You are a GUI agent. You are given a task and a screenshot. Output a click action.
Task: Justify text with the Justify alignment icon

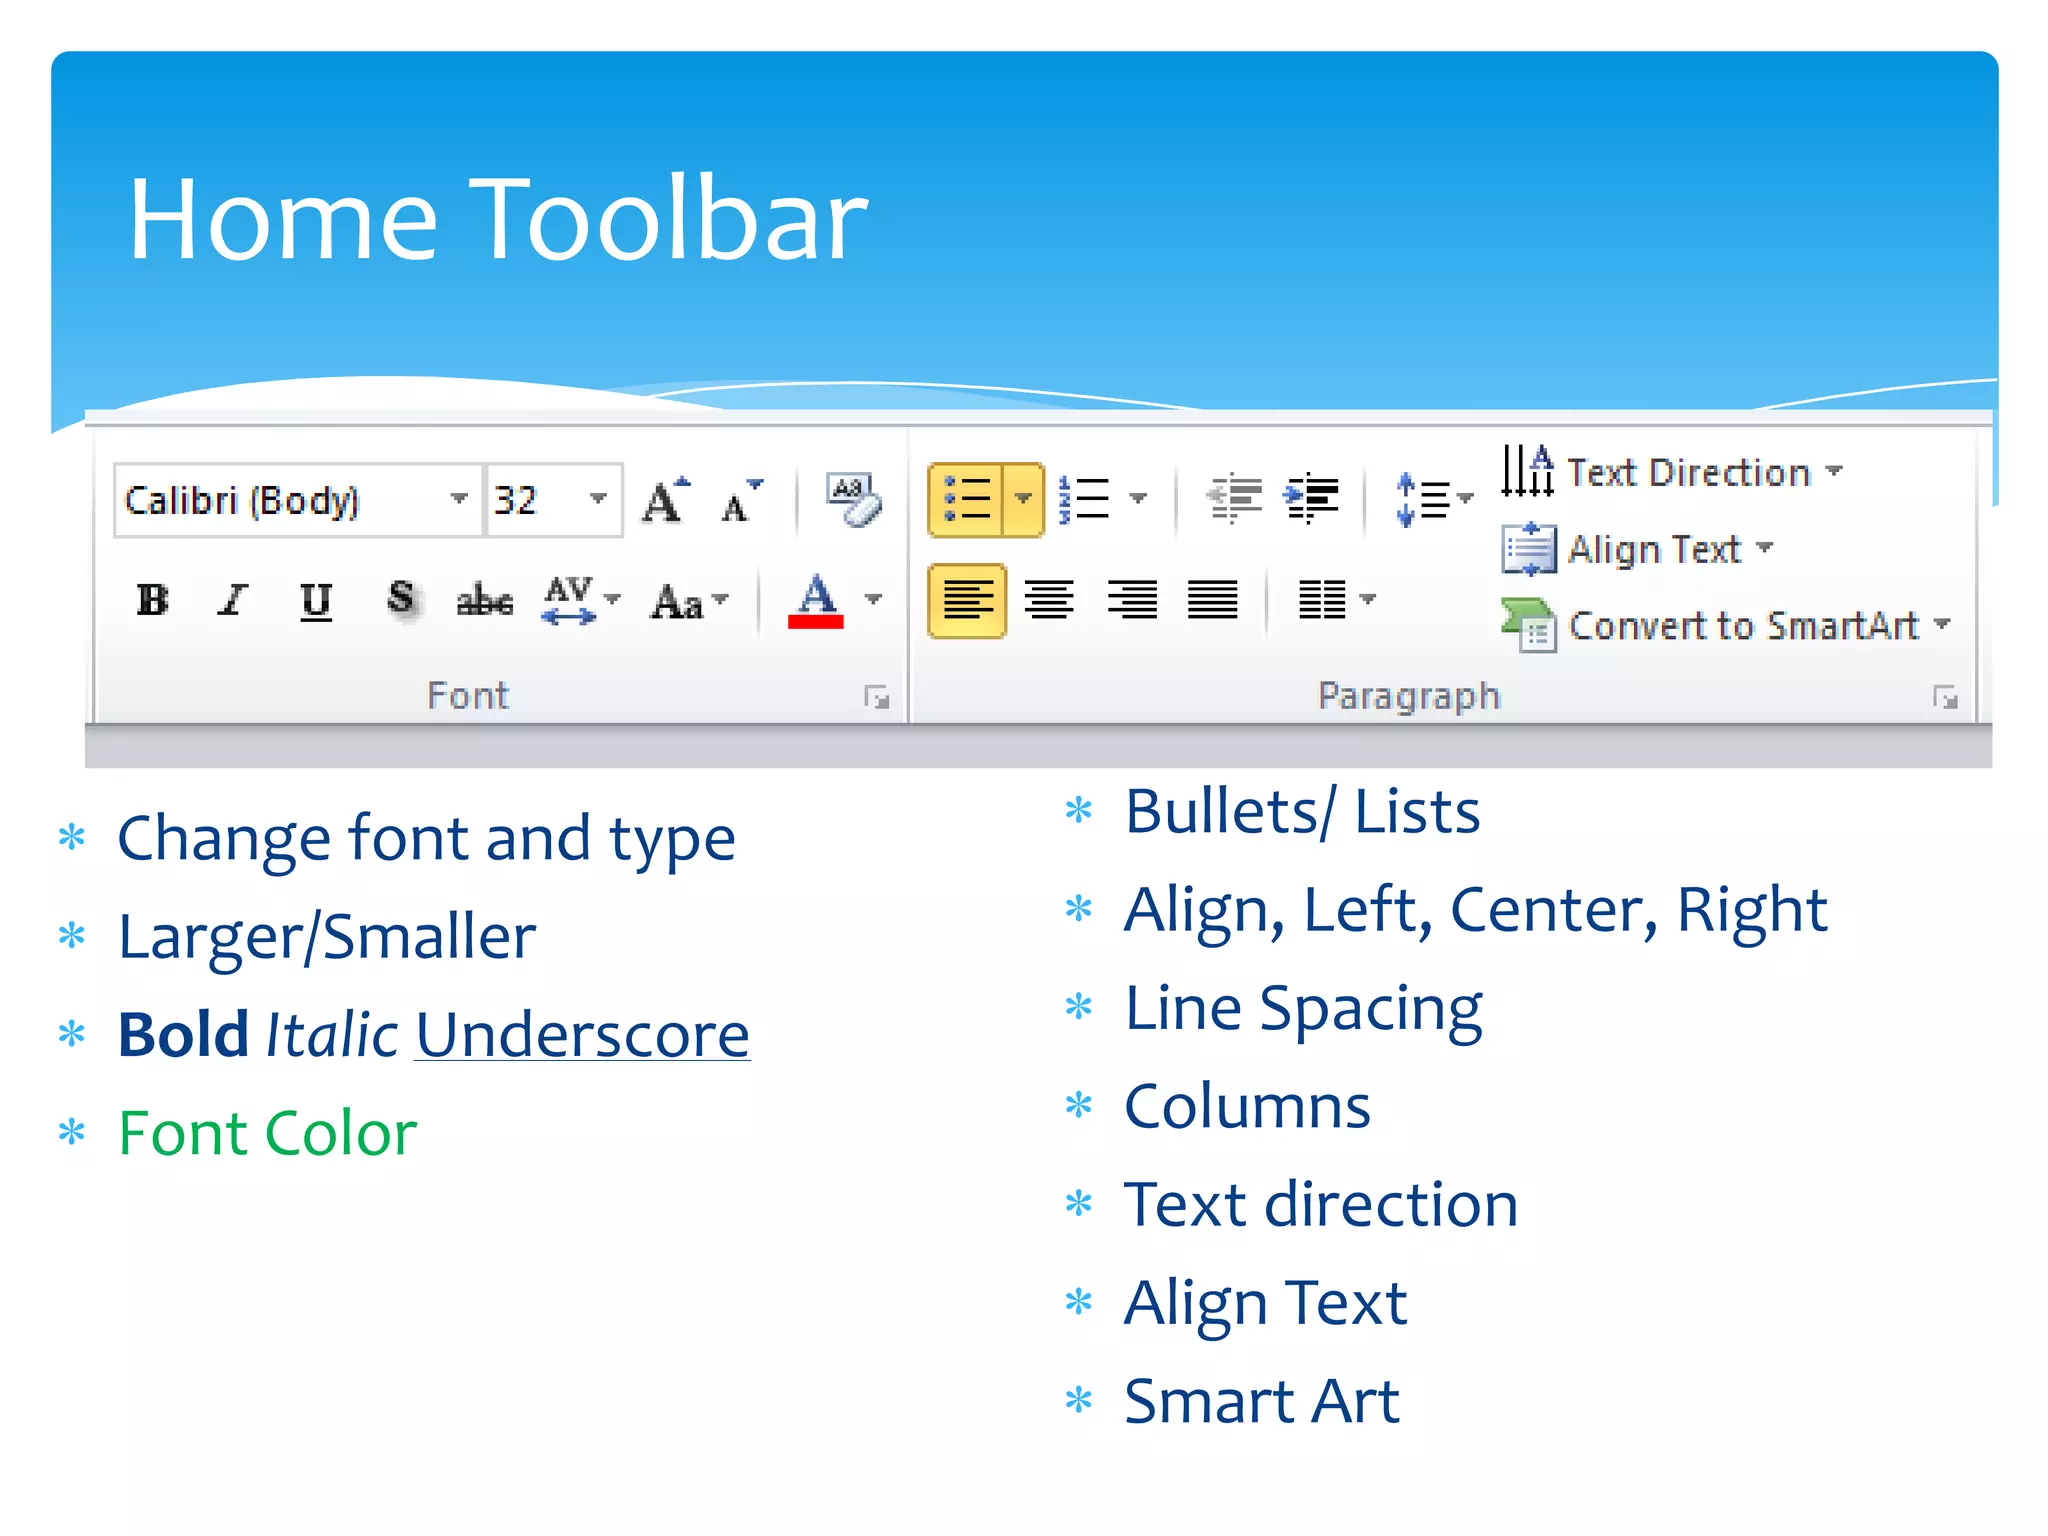(1212, 600)
